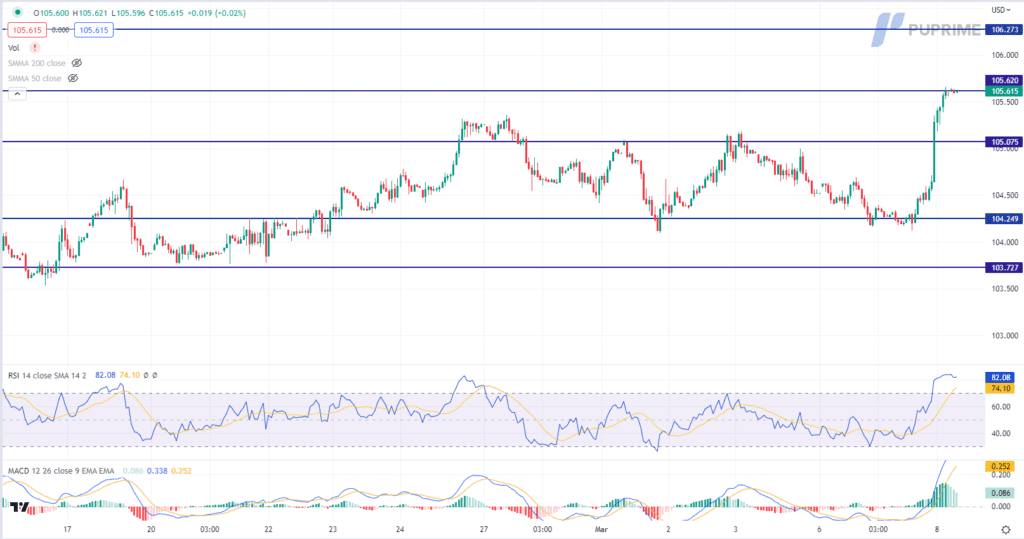Show the SMMA 200 close indicator
This screenshot has width=1024, height=539.
[x=76, y=63]
